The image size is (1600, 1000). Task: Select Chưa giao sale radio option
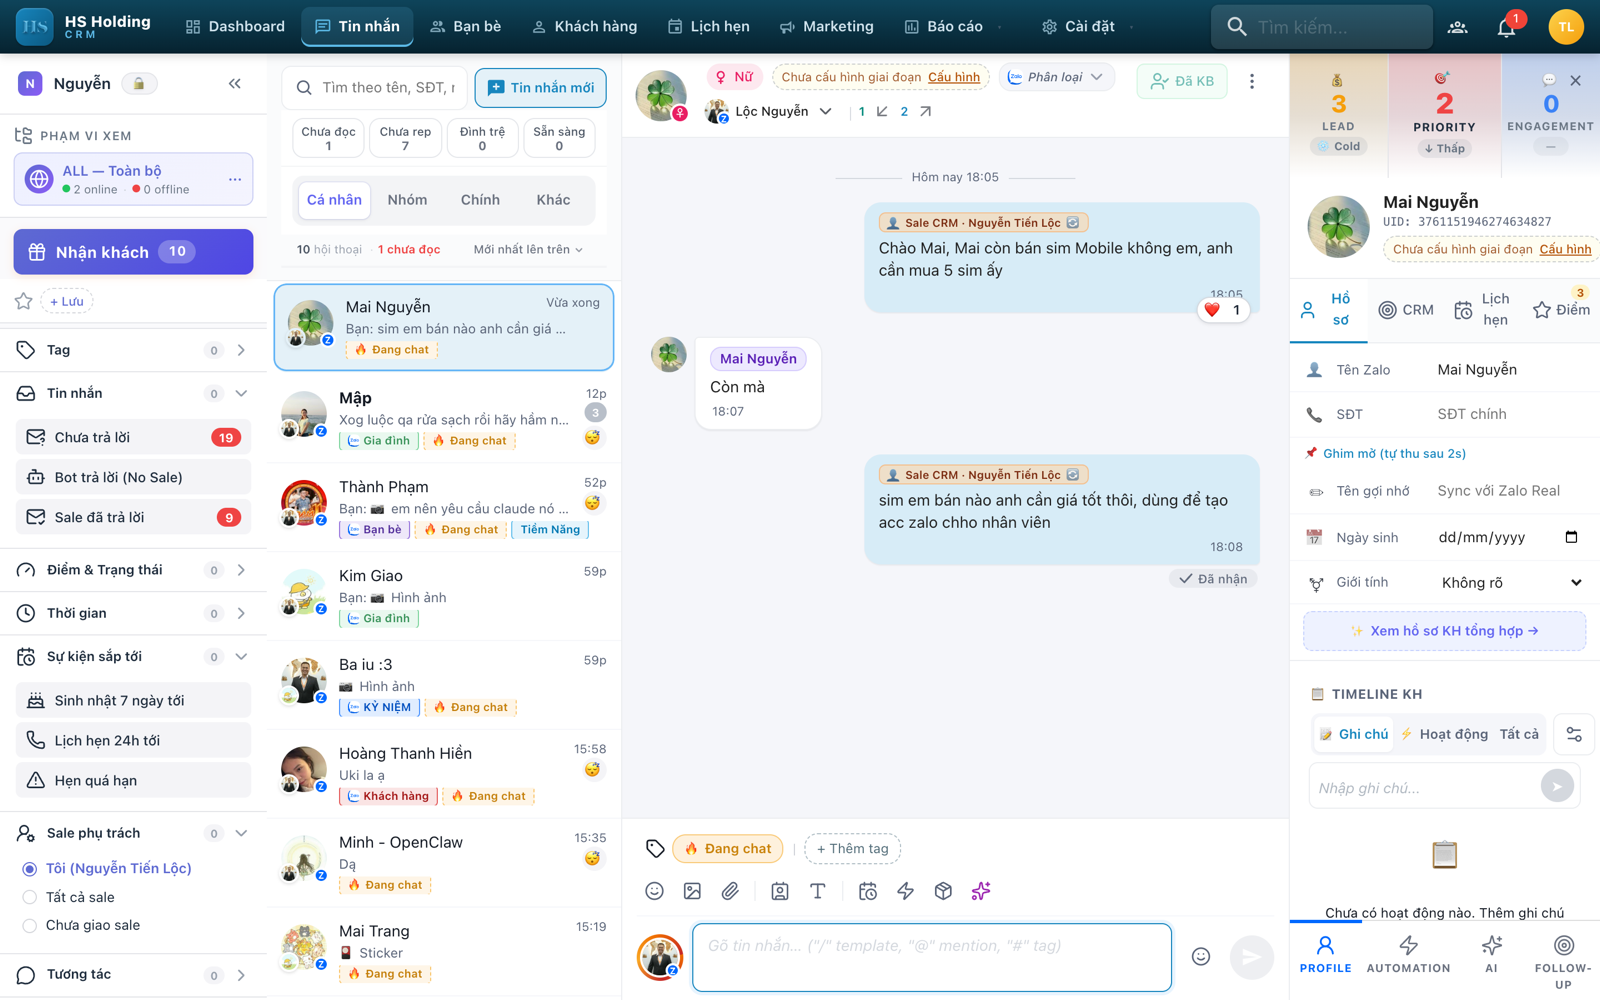30,925
